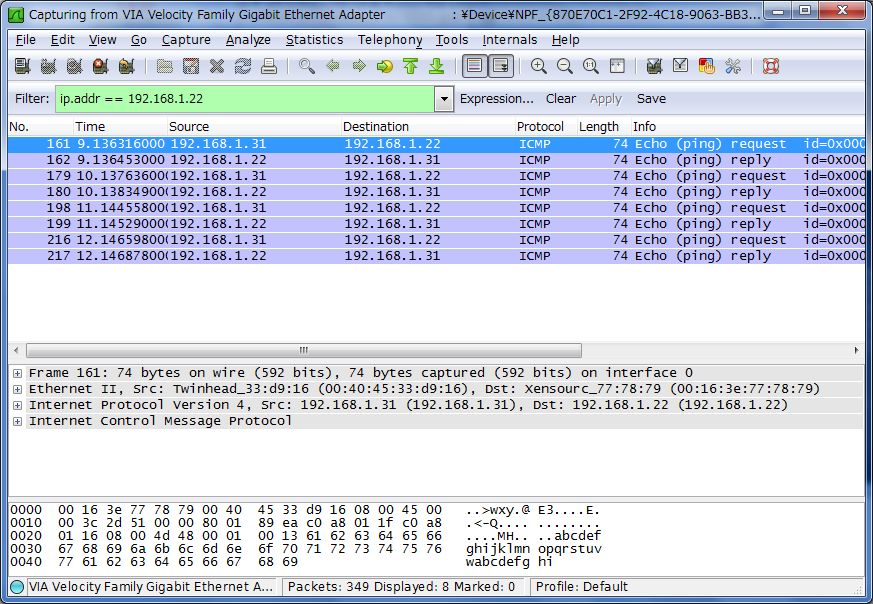Screen dimensions: 873x604
Task: Sort by the Source column header
Action: (254, 127)
